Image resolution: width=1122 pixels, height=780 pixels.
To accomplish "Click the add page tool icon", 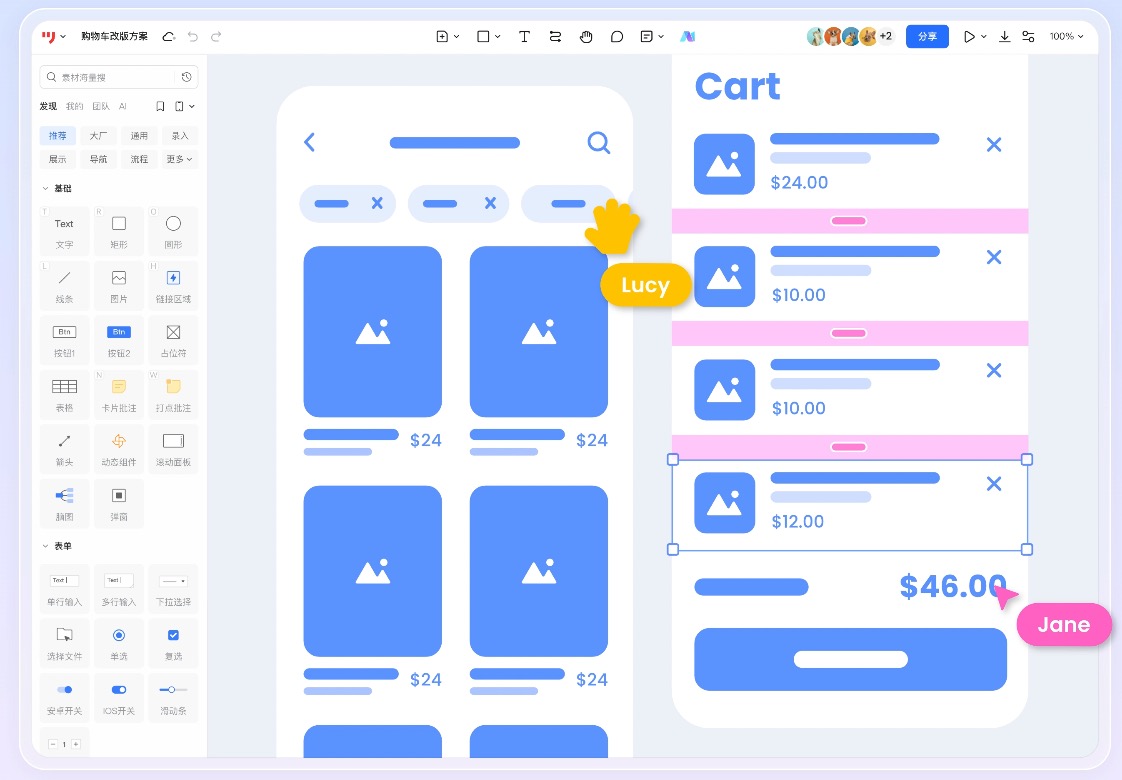I will pos(442,36).
